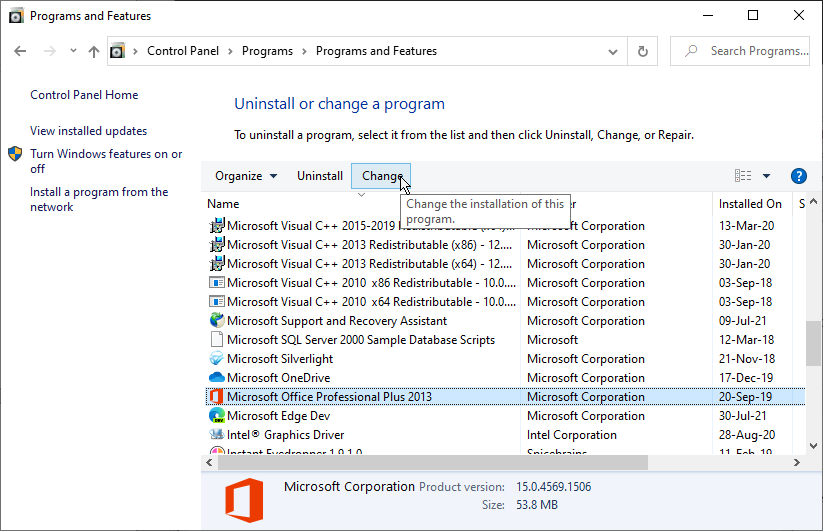Select the Visual C++ 2015-2019 row icon
Viewport: 823px width, 531px height.
[217, 226]
